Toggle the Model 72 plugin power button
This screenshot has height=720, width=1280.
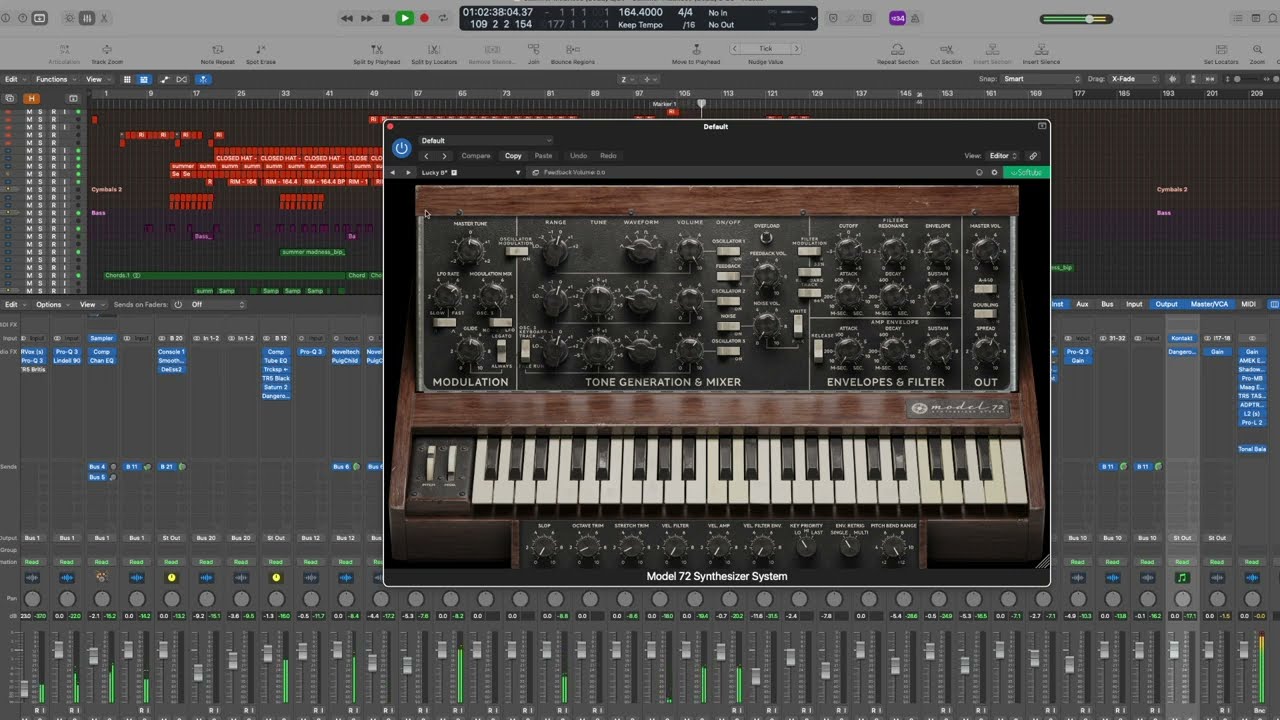point(401,148)
